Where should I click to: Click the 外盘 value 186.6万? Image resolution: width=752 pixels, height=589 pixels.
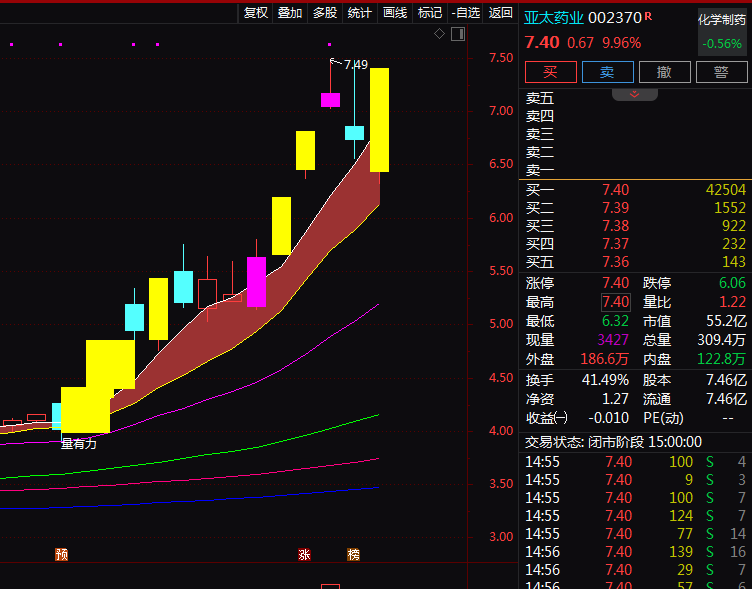point(604,359)
